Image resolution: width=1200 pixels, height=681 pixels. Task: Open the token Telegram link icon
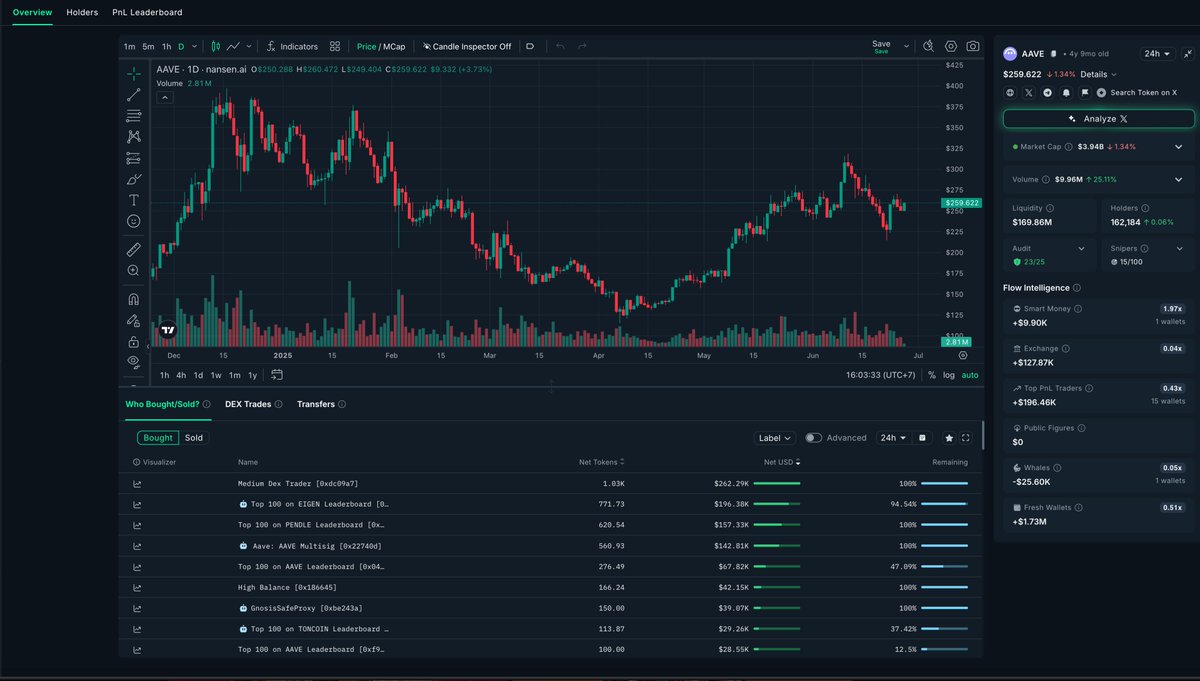pos(1047,93)
